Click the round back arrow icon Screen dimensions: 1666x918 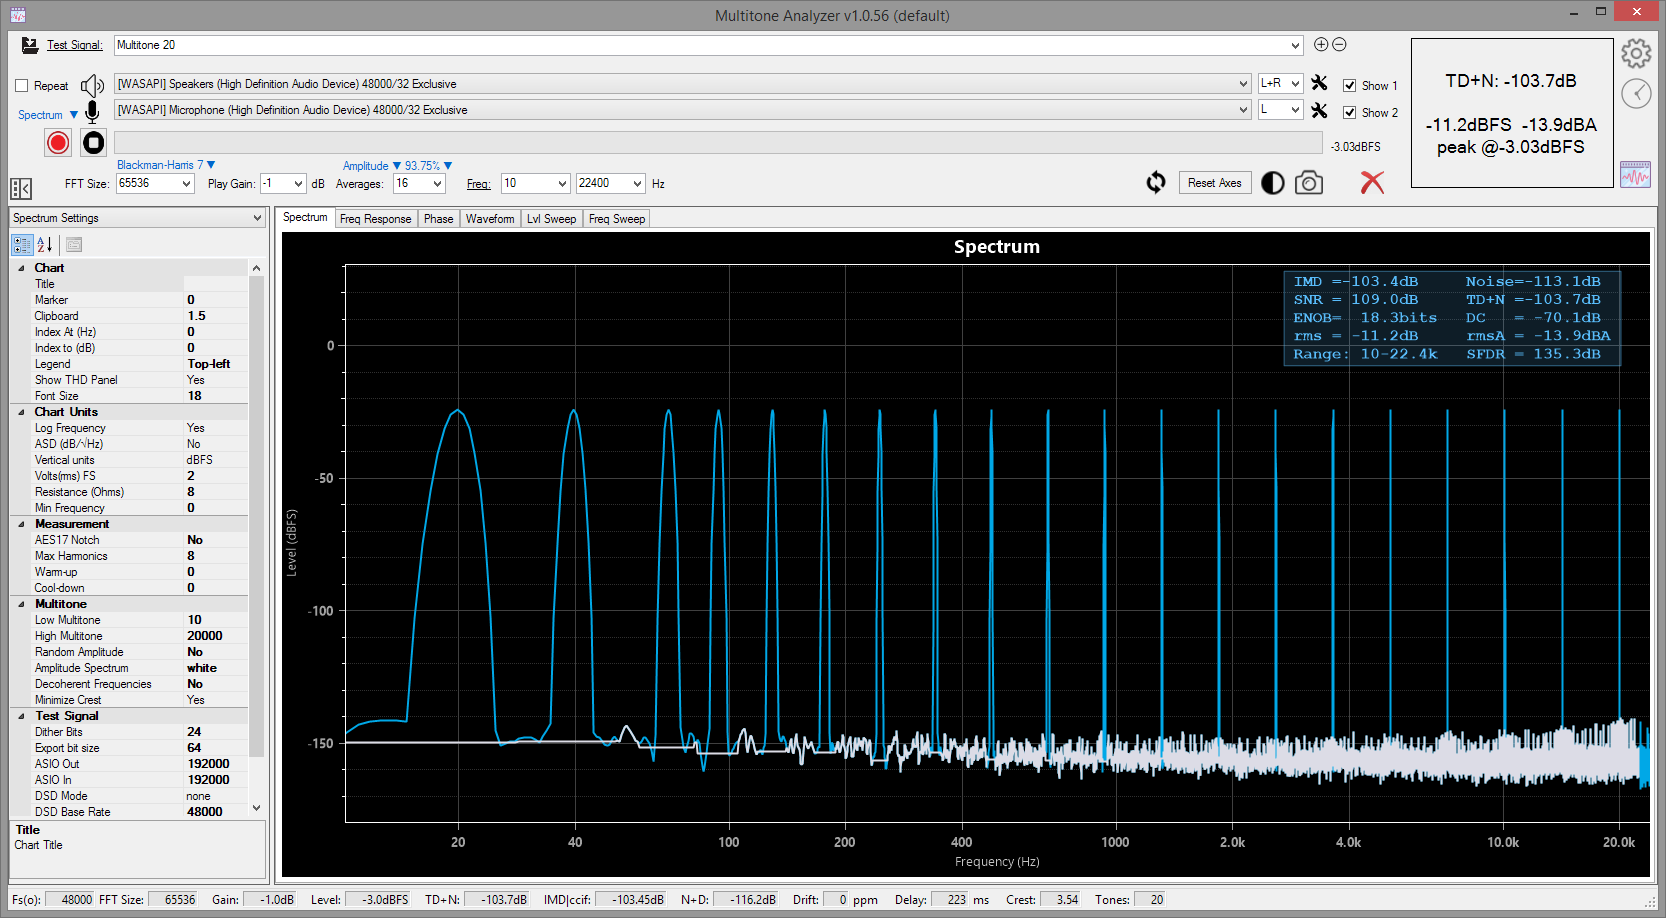coord(1636,94)
